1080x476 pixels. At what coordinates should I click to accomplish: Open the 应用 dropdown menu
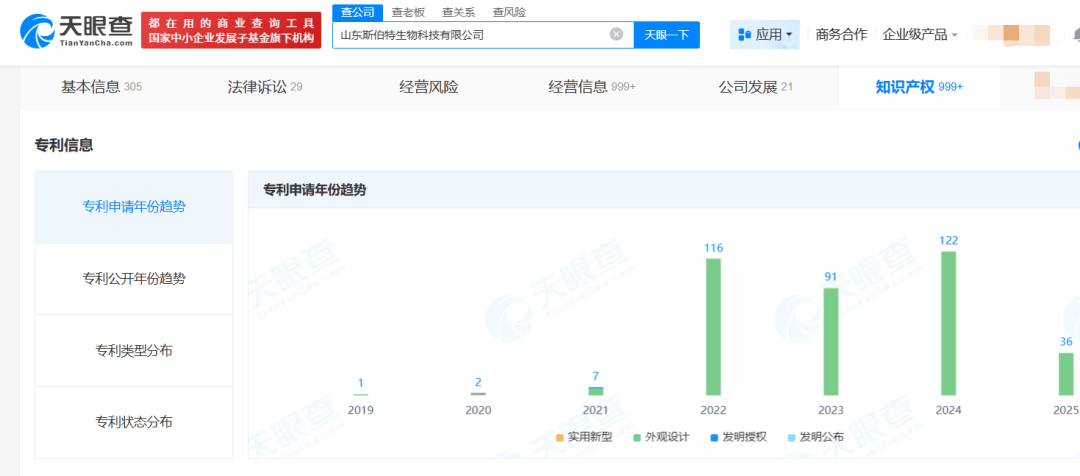[766, 34]
